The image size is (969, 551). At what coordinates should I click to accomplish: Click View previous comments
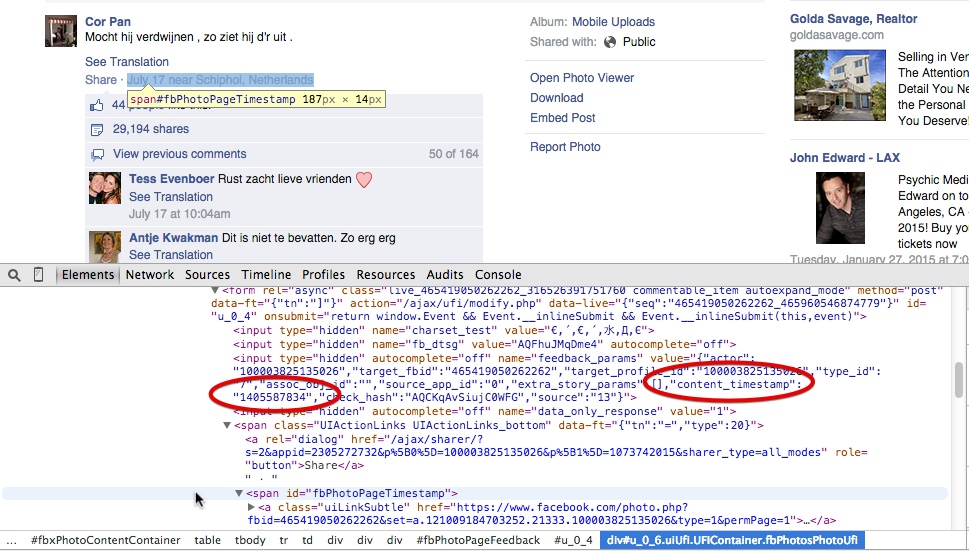point(179,154)
